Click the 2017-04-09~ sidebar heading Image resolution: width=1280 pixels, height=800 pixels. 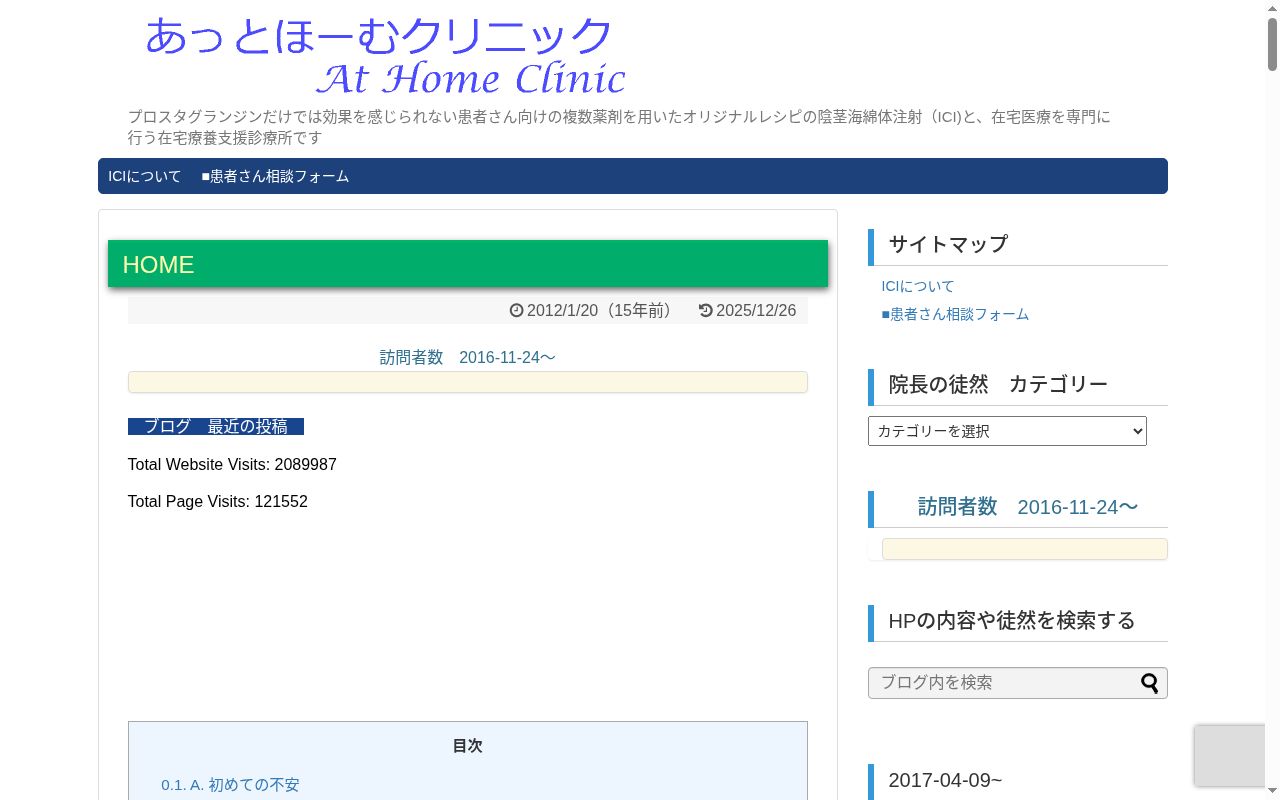point(945,780)
